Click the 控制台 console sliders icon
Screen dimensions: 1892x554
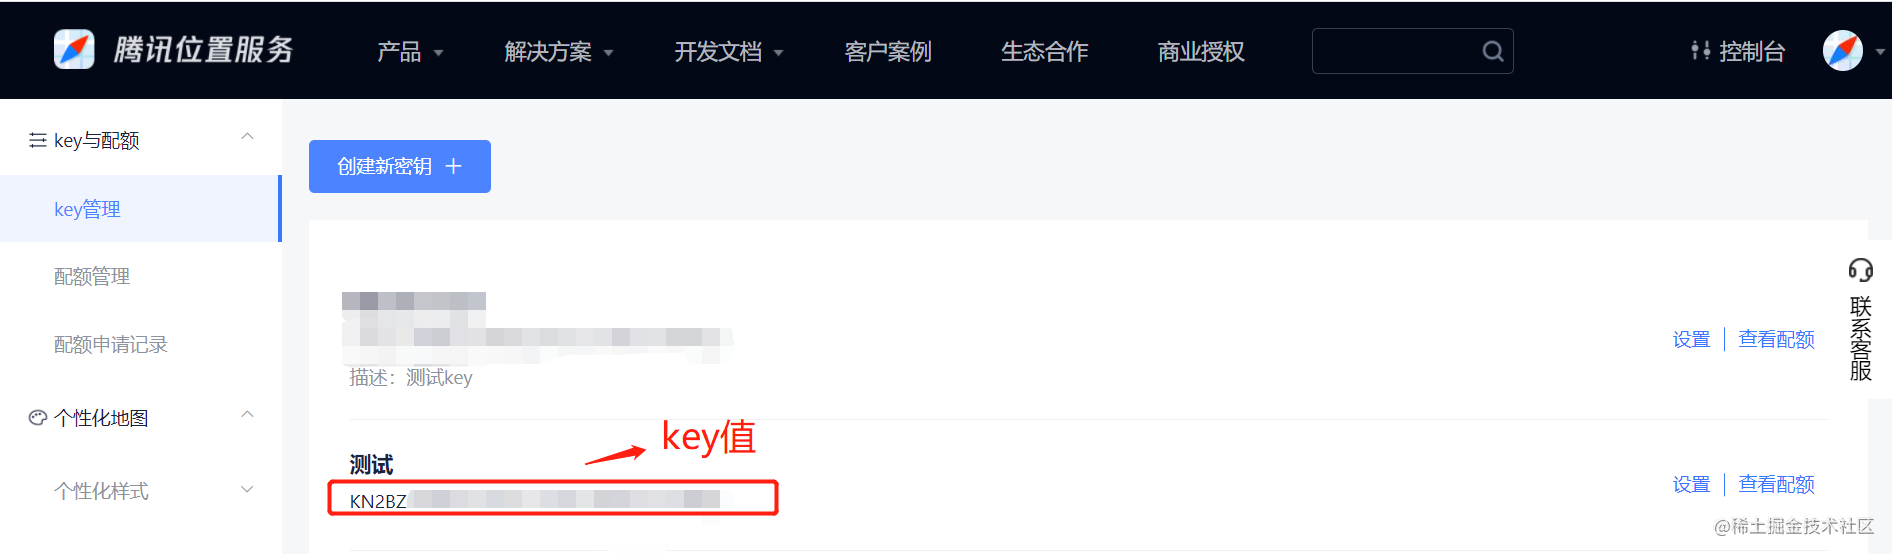pos(1700,51)
